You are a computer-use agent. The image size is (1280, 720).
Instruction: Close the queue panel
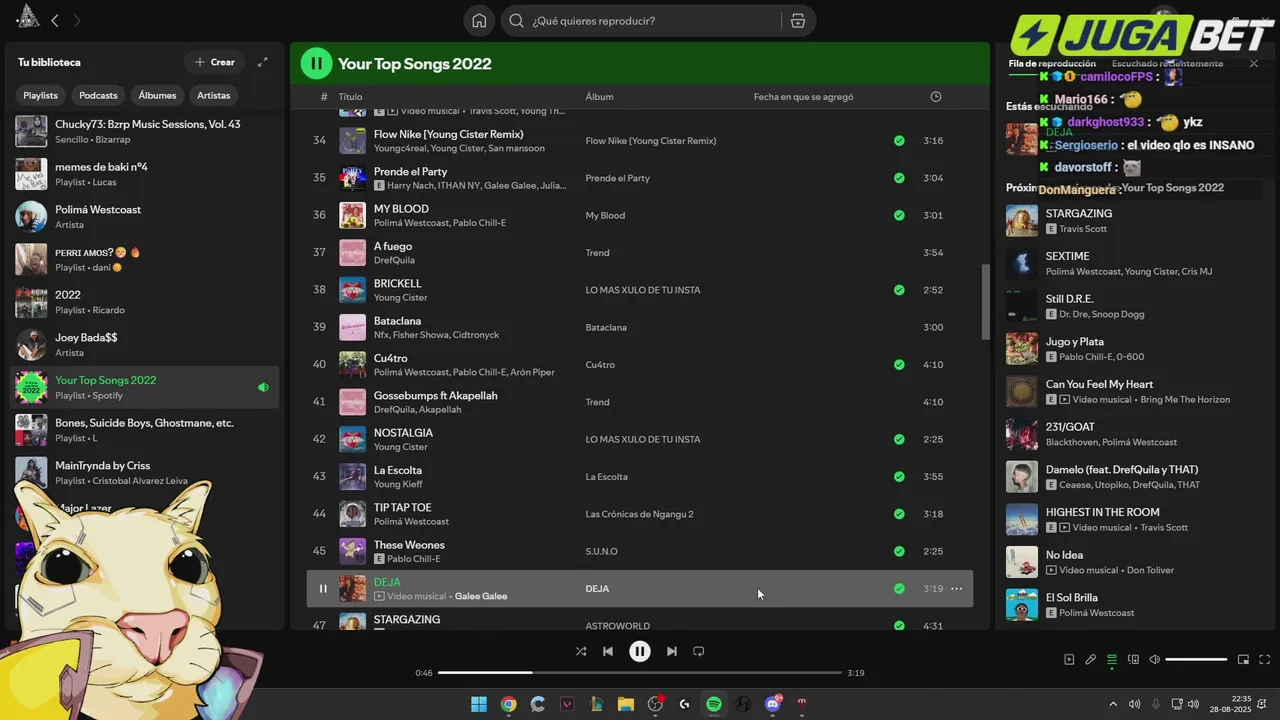pos(1254,63)
